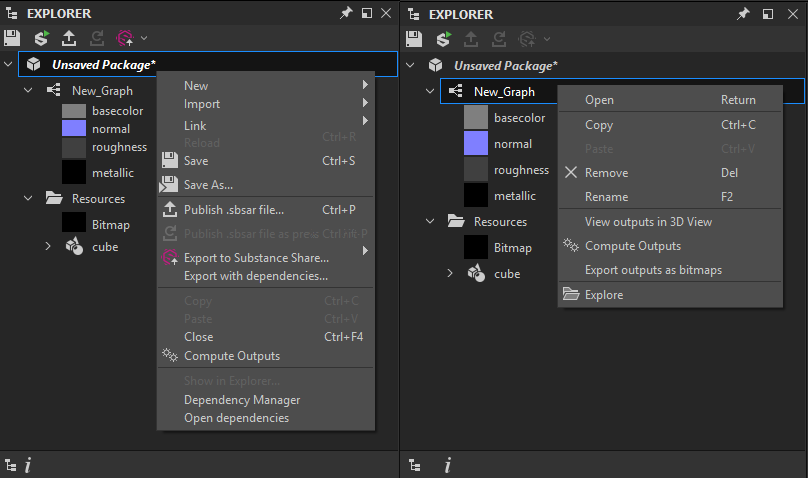Click the Substance Share icon in left toolbar
The height and width of the screenshot is (478, 808).
(126, 38)
